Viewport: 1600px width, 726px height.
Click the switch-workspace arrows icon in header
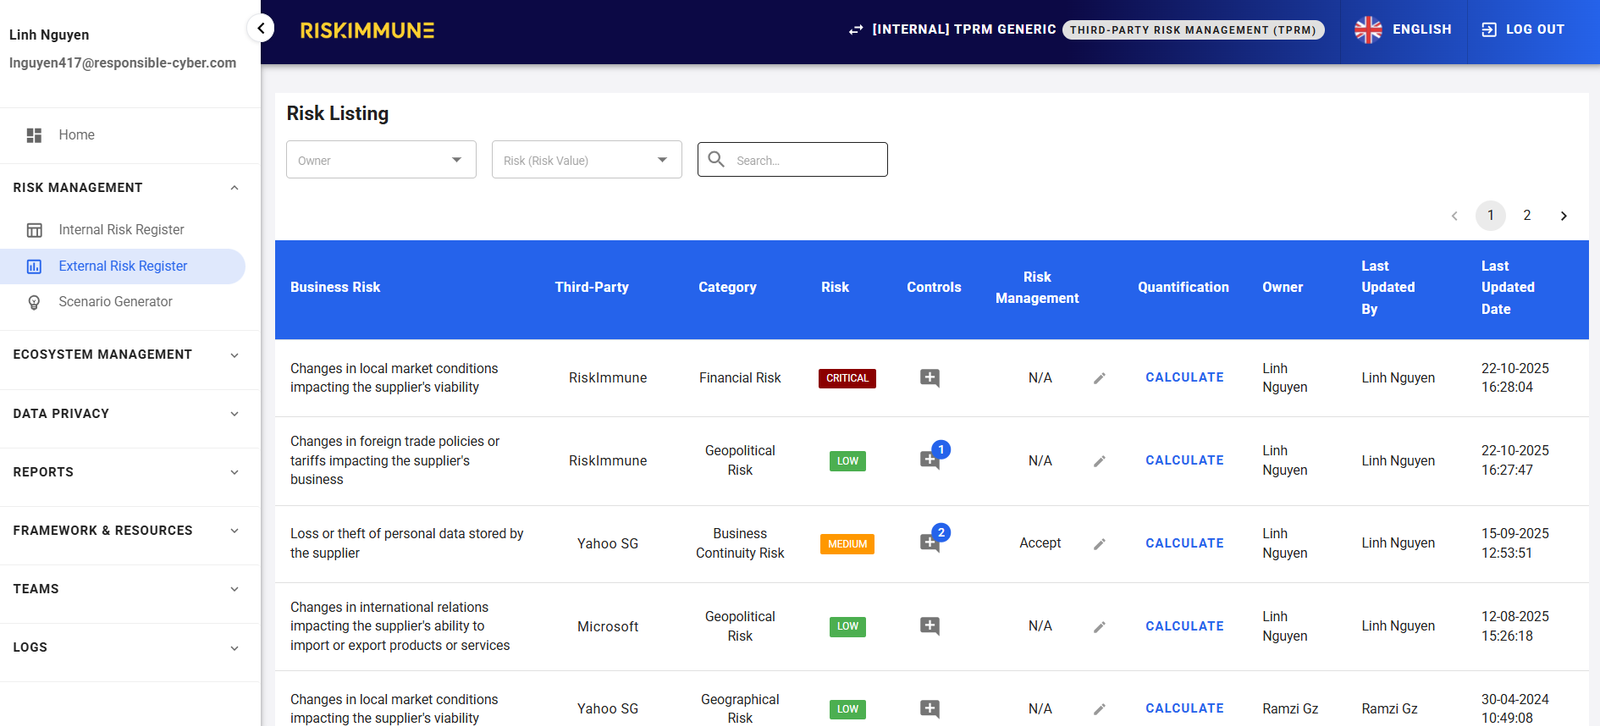(x=856, y=30)
